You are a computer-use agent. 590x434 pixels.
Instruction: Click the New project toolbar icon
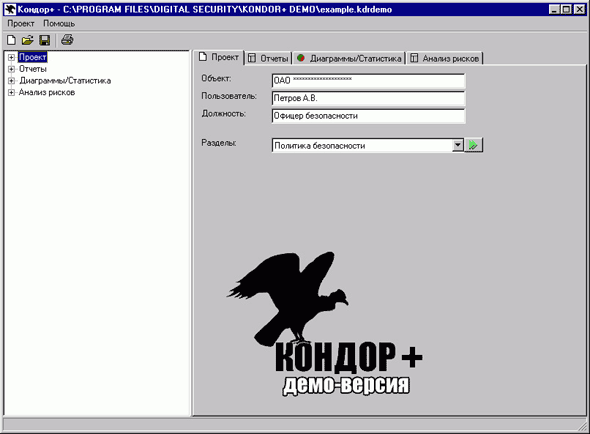(11, 40)
